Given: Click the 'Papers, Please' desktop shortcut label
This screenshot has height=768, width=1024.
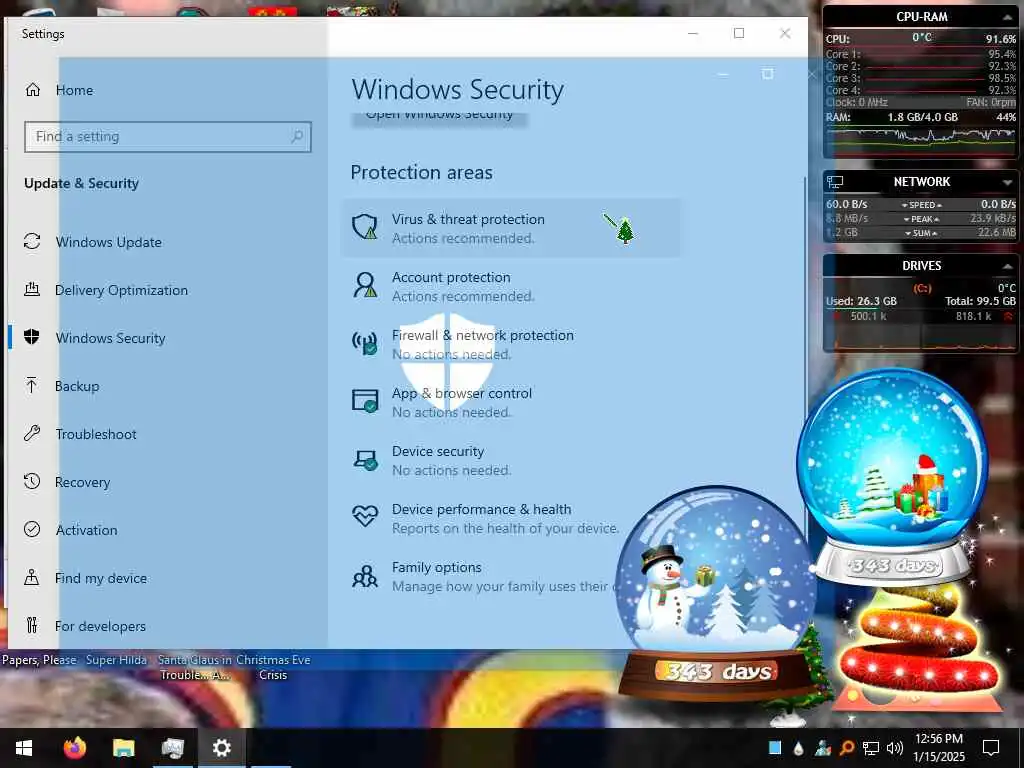Looking at the screenshot, I should 39,660.
